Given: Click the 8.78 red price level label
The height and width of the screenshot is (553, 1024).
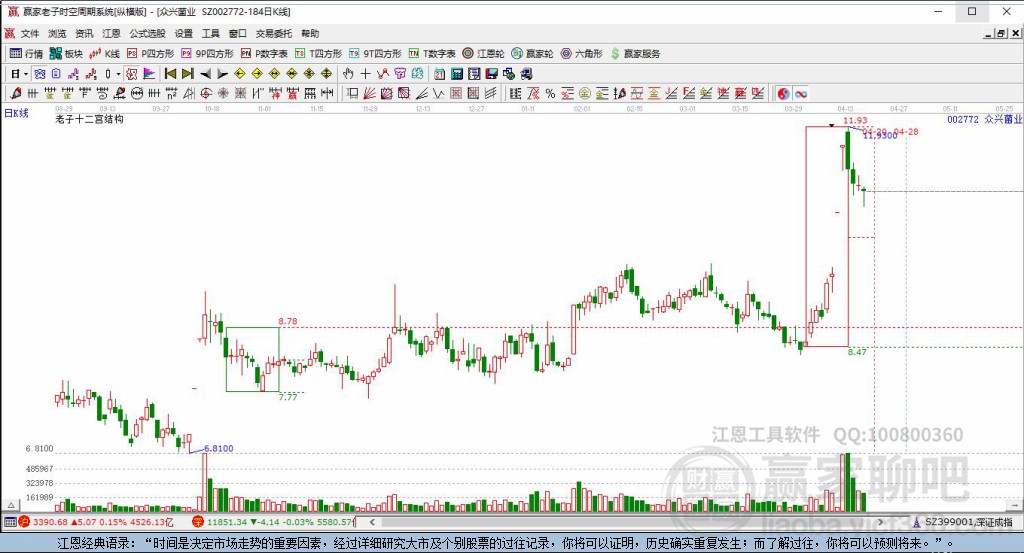Looking at the screenshot, I should click(288, 321).
